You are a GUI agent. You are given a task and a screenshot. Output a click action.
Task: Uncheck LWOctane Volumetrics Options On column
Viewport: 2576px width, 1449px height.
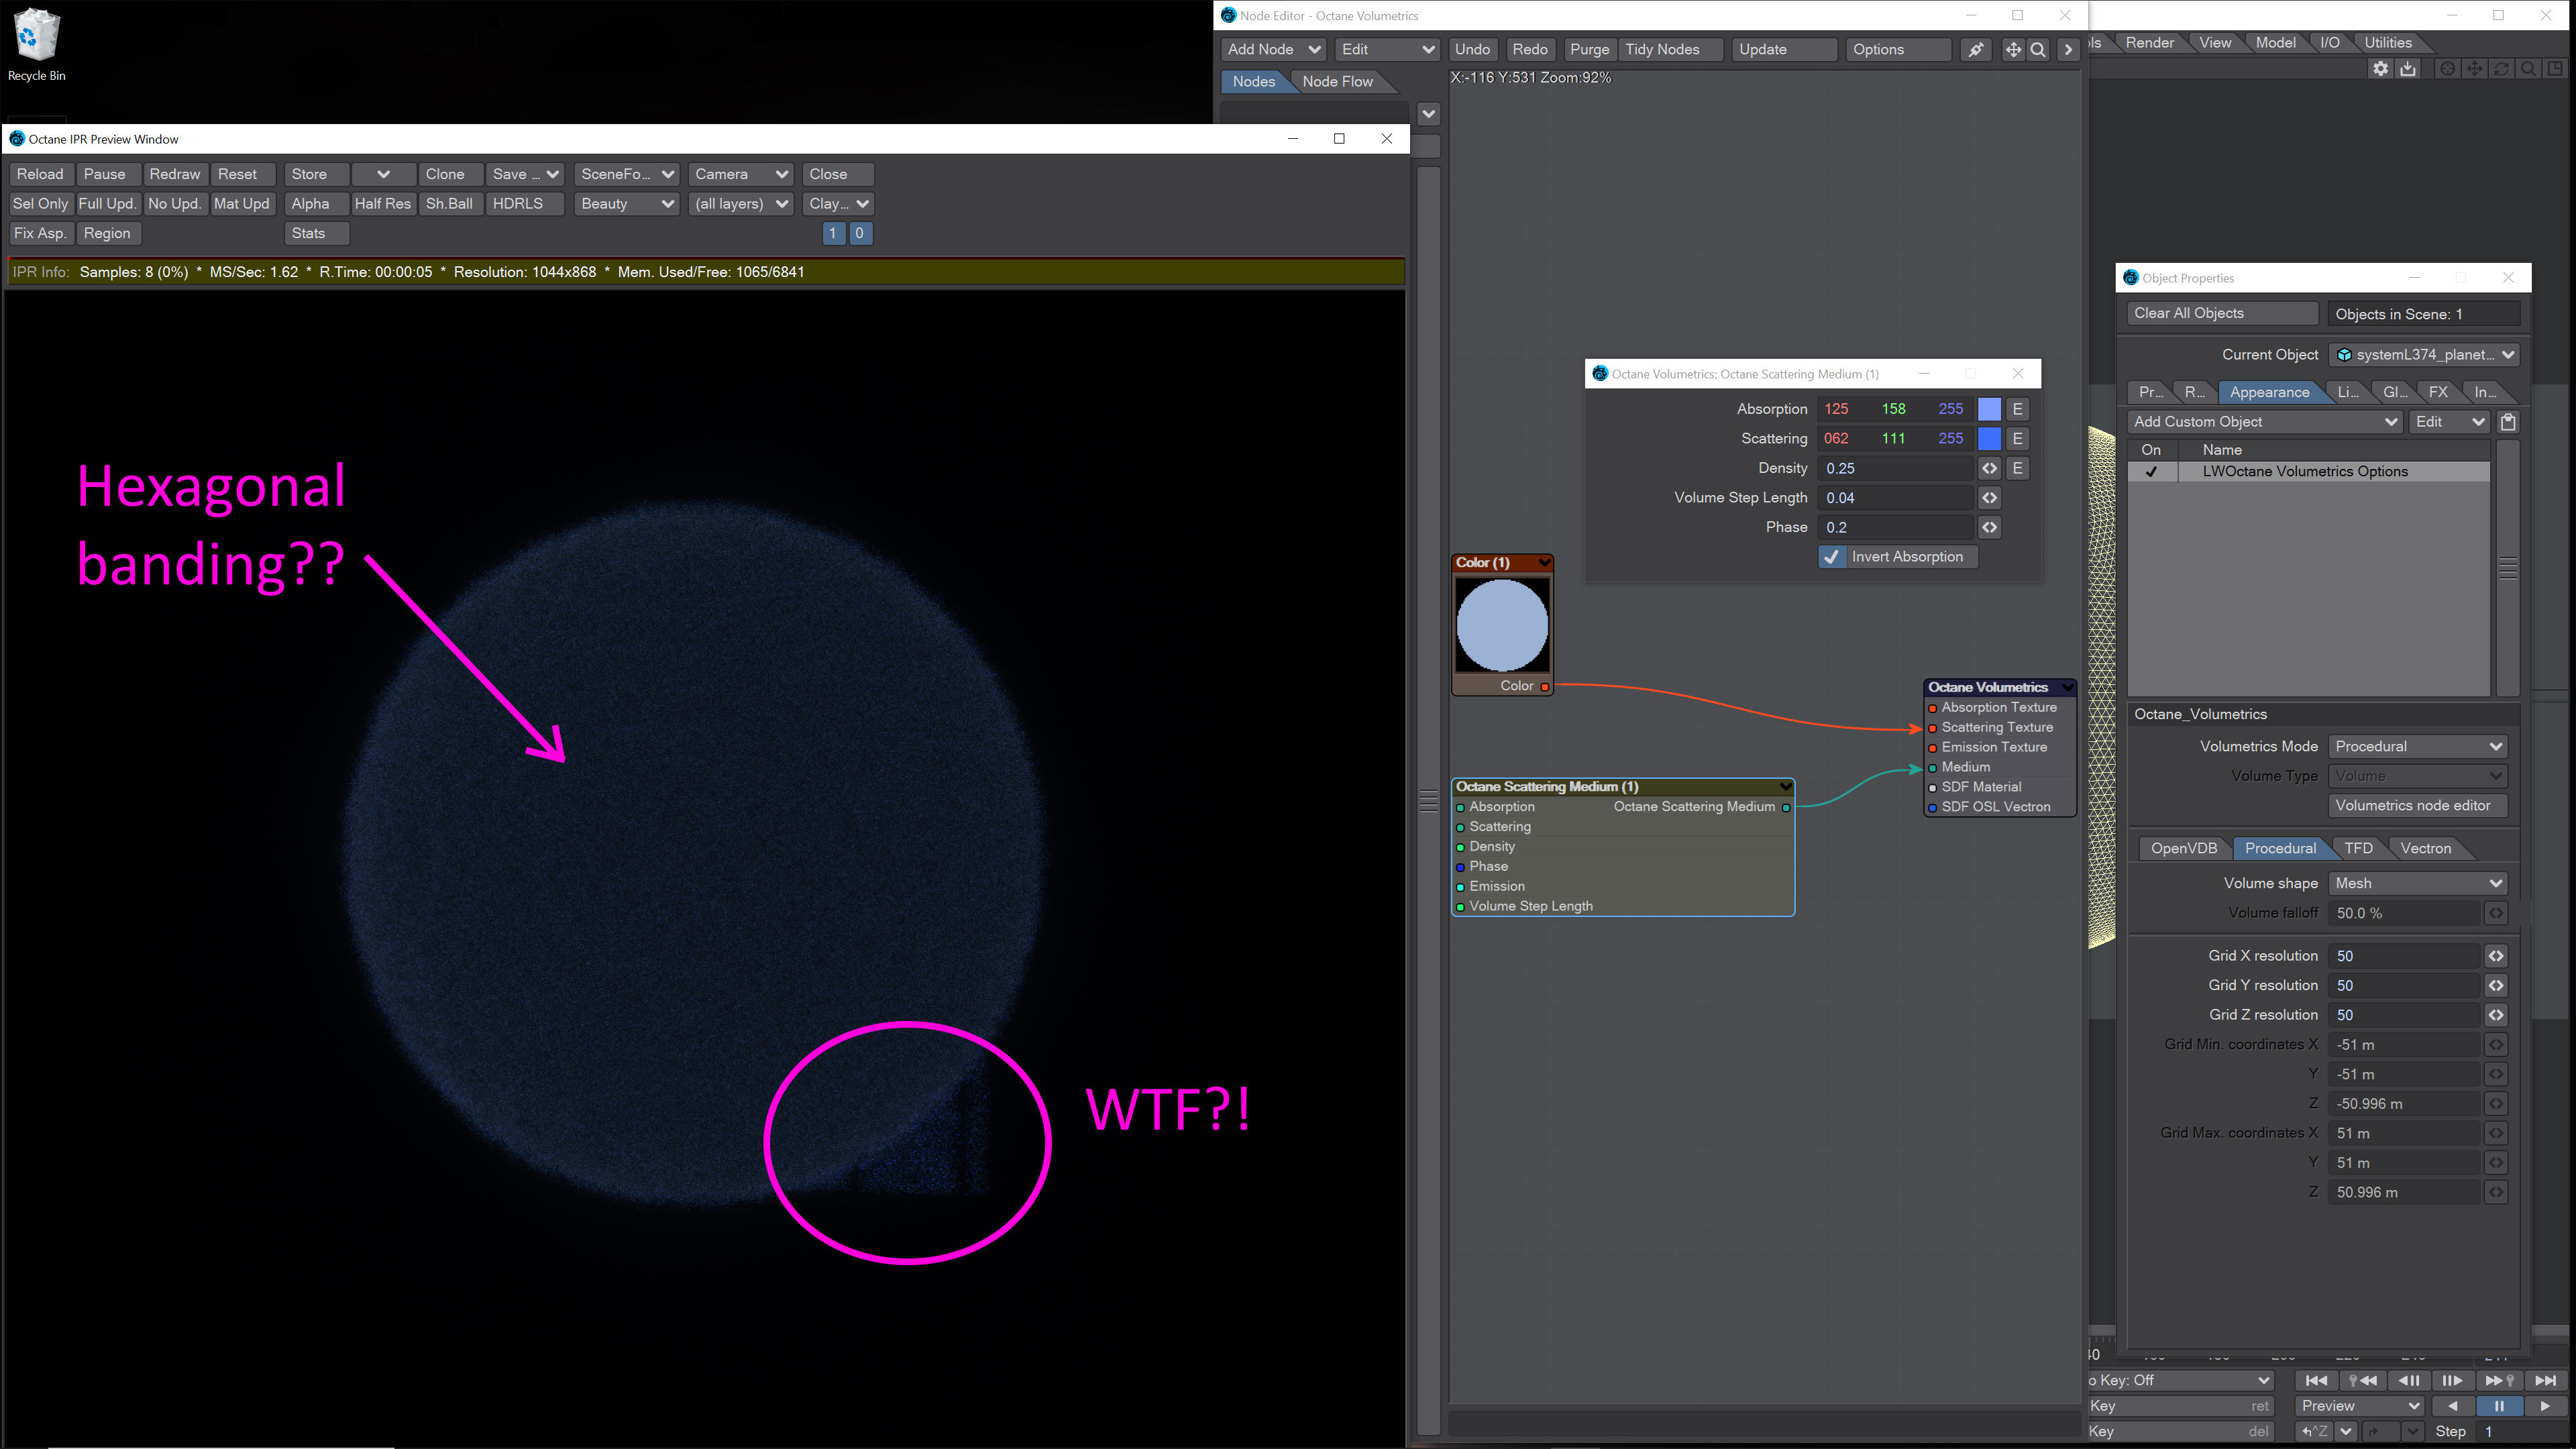point(2151,472)
